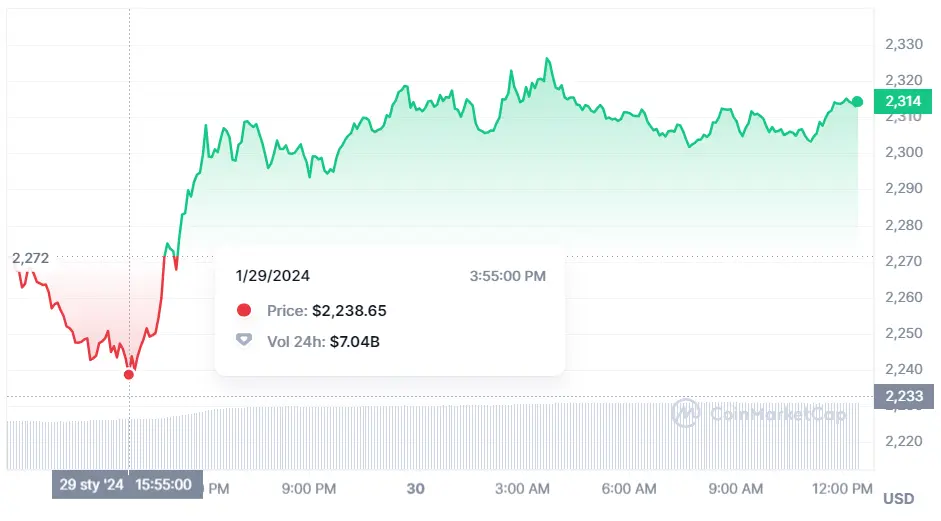Click the red Price dot in tooltip
The height and width of the screenshot is (521, 941).
point(244,311)
